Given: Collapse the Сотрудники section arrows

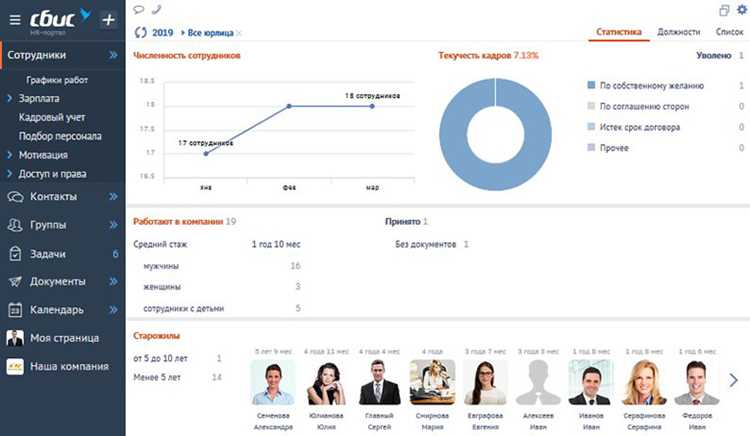Looking at the screenshot, I should tap(113, 55).
